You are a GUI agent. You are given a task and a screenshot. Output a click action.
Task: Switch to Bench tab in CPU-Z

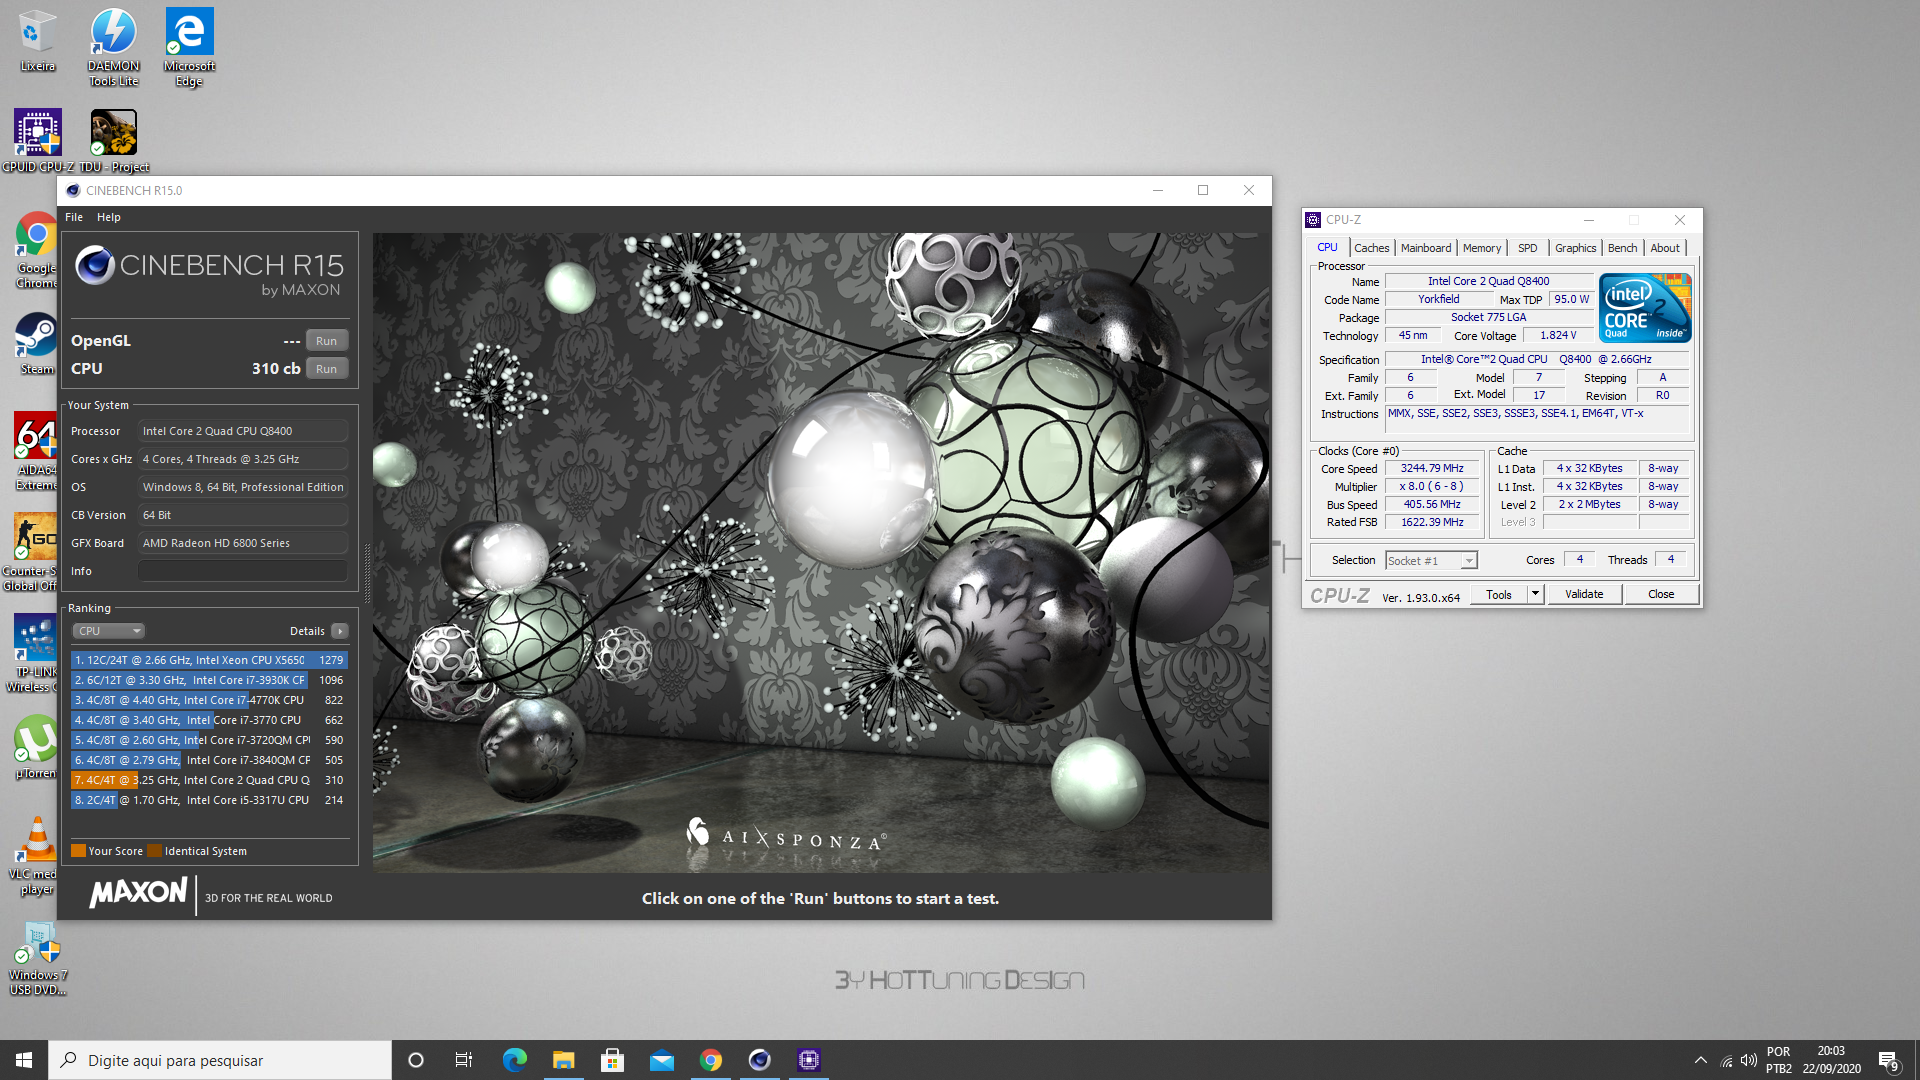pyautogui.click(x=1622, y=248)
